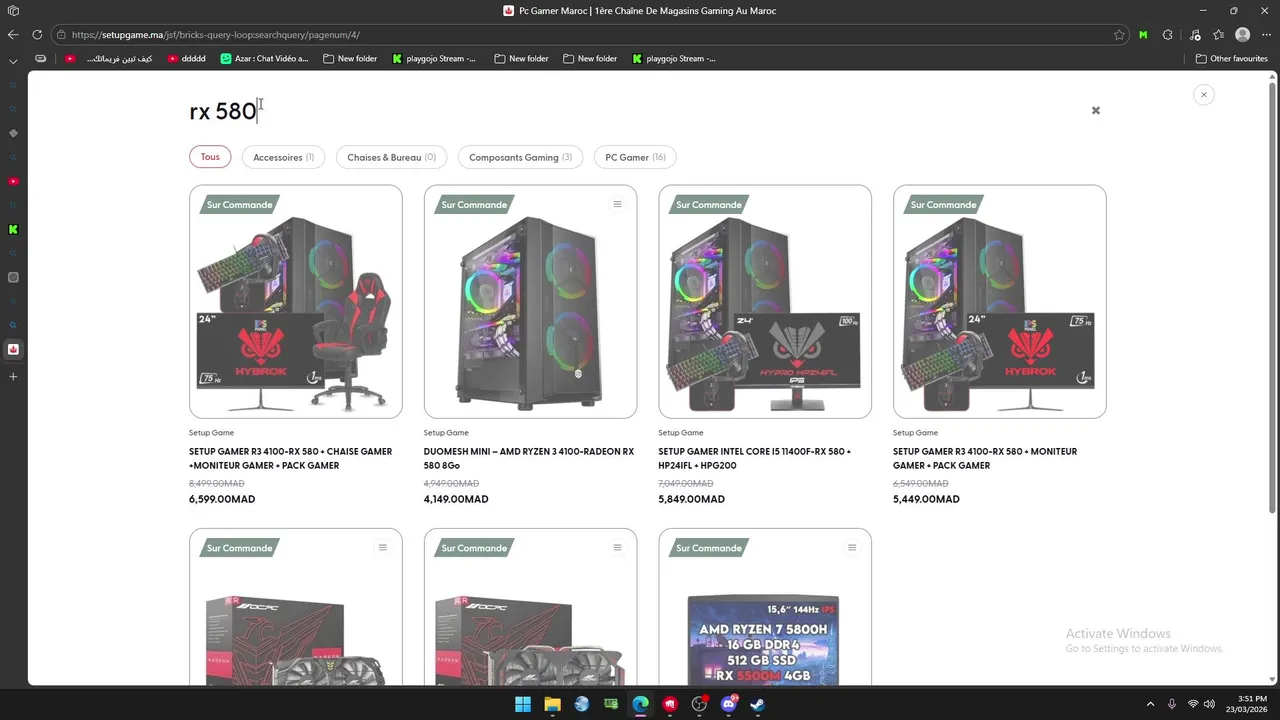Open Edge Settings and more menu

(1266, 34)
